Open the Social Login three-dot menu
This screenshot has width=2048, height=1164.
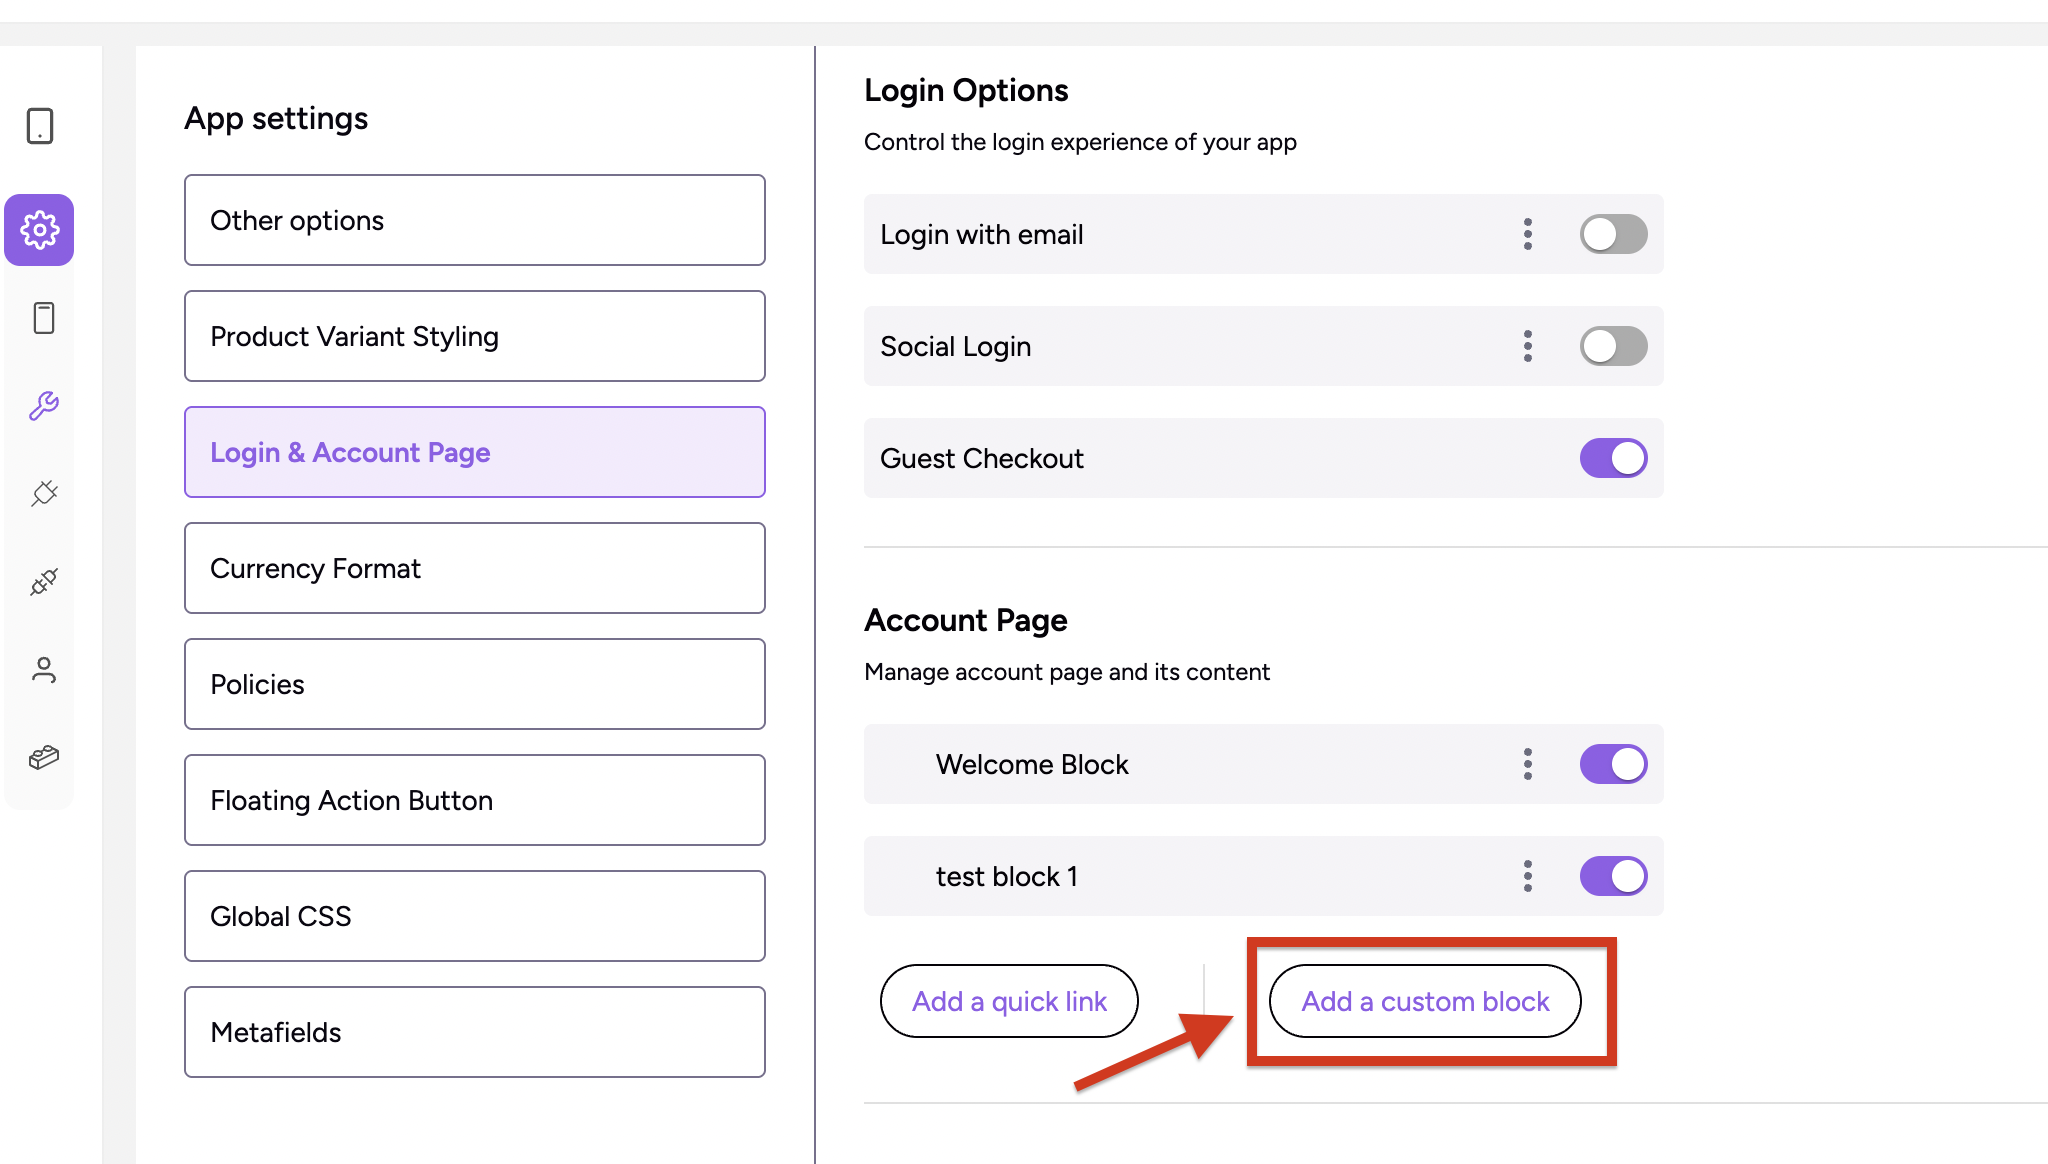(x=1527, y=346)
